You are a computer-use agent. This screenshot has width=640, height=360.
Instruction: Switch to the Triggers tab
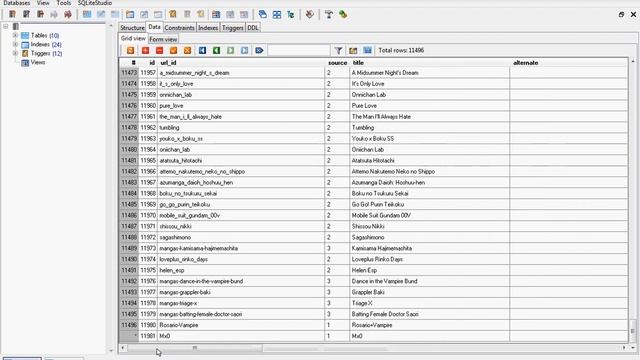pos(233,28)
